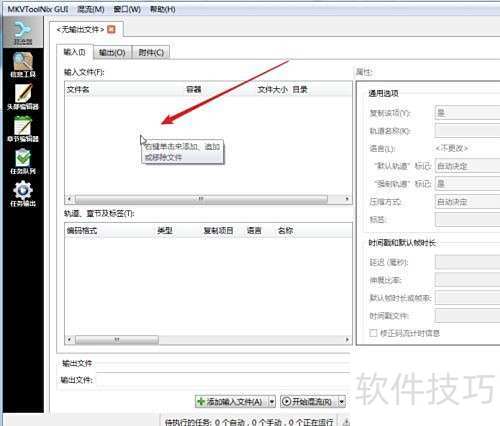Switch to the 输入(I) tab

click(x=75, y=52)
